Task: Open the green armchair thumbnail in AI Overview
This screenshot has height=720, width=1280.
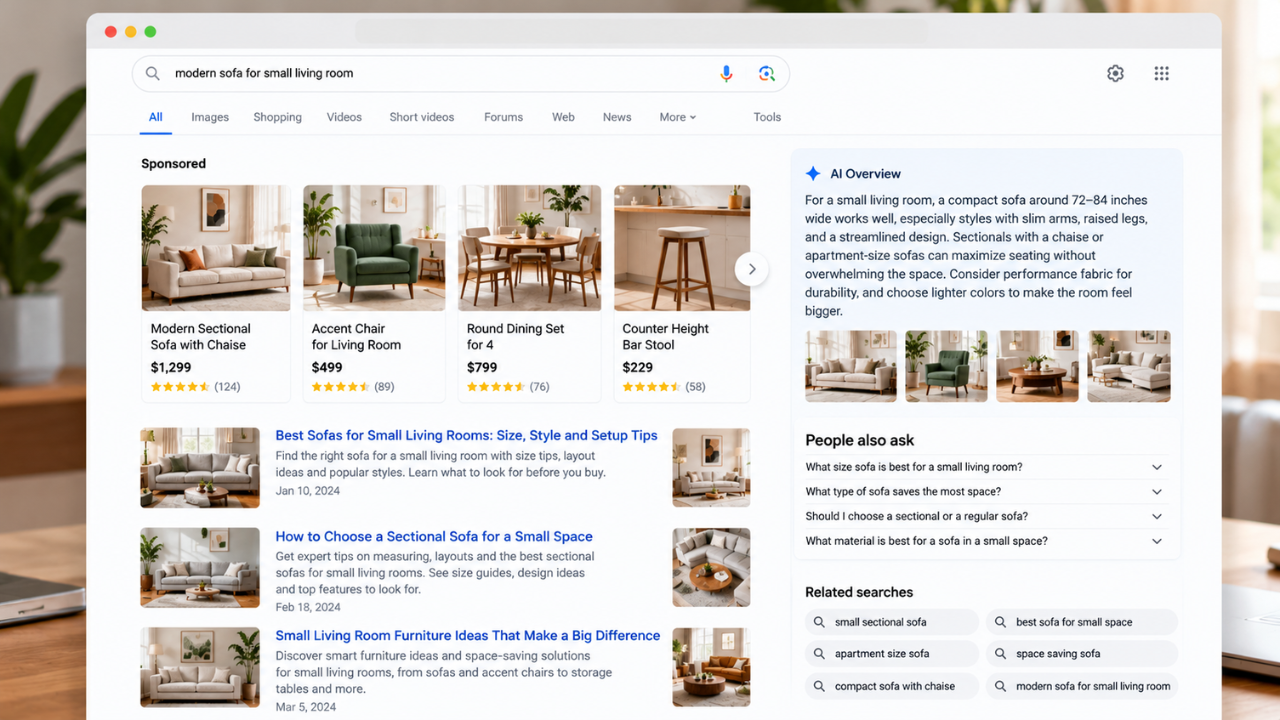Action: coord(946,366)
